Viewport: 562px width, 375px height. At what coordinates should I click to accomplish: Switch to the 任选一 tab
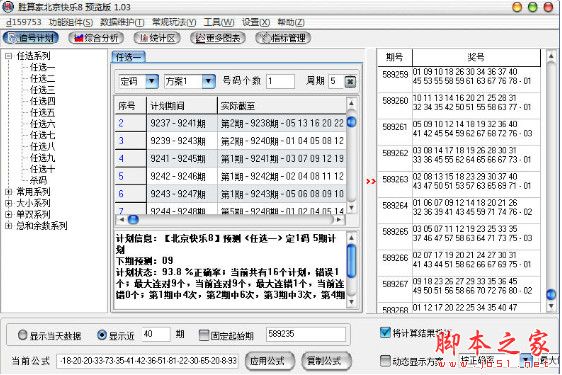pos(129,57)
